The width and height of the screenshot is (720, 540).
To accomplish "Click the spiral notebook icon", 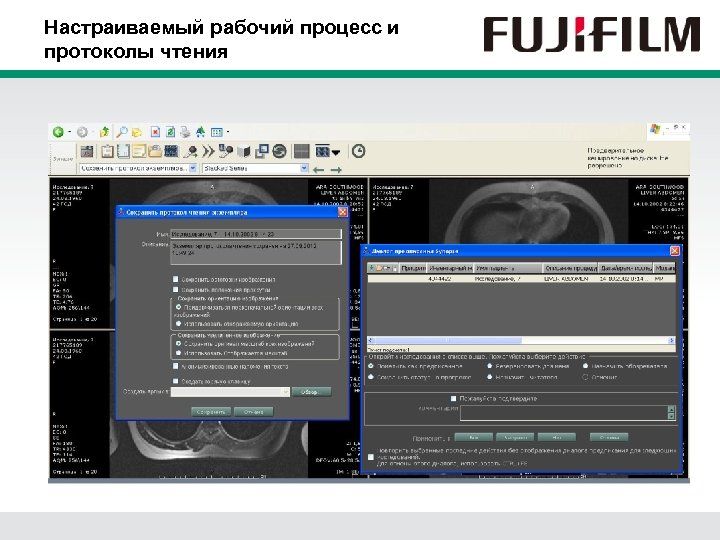I will coord(123,151).
